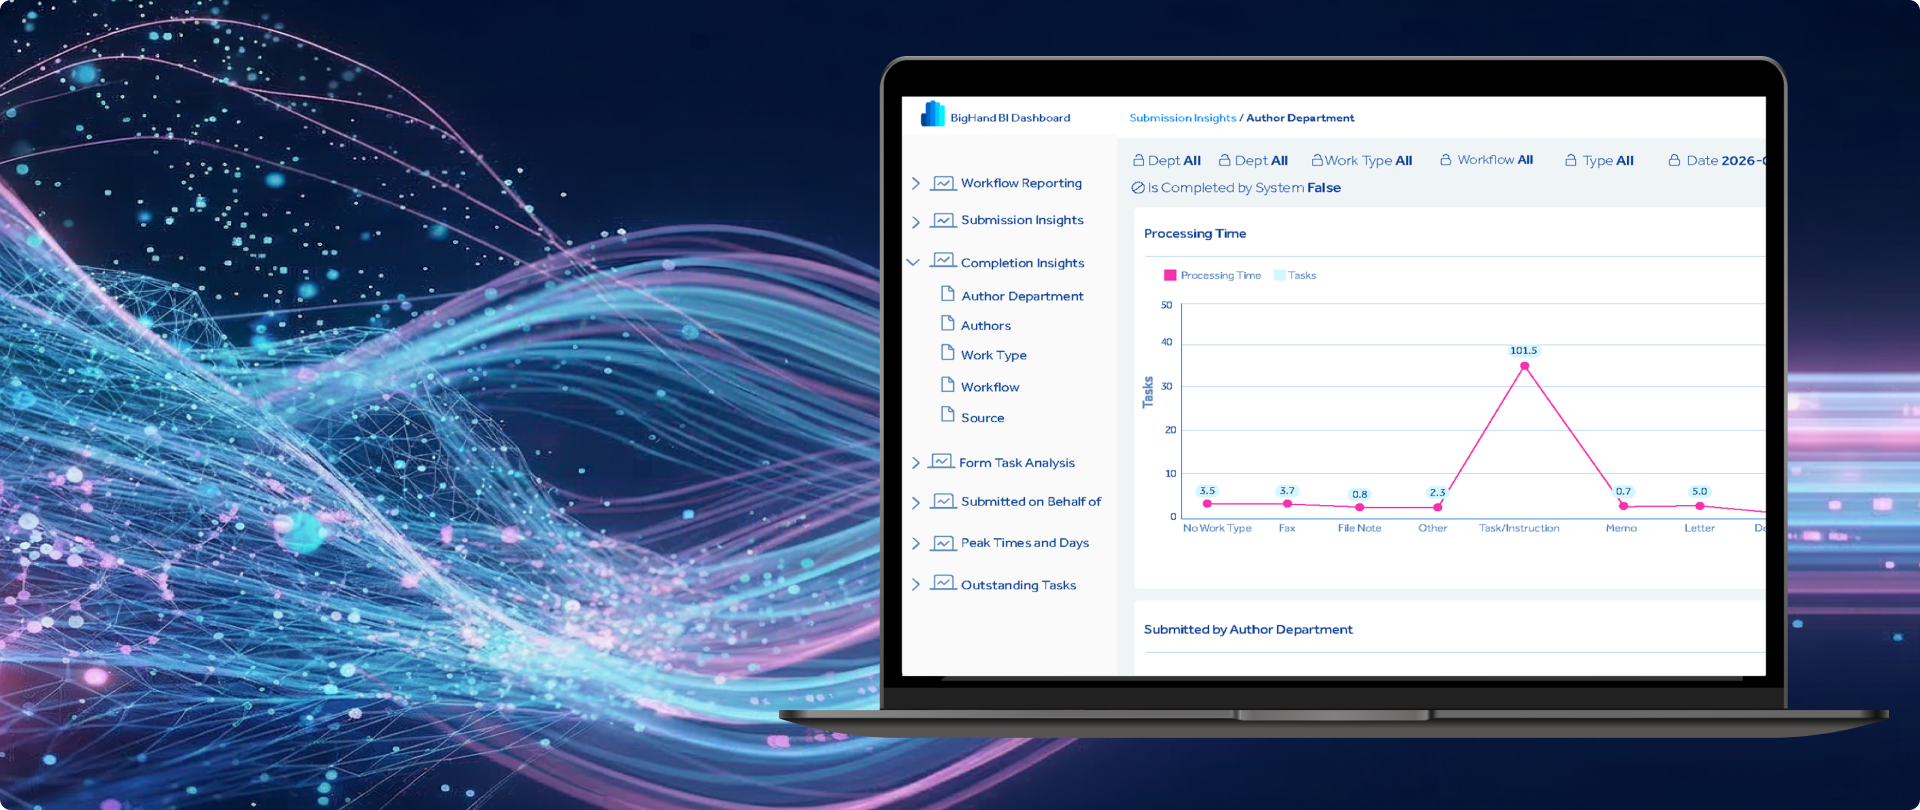
Task: Click the Author Department breadcrumb text
Action: point(1300,118)
